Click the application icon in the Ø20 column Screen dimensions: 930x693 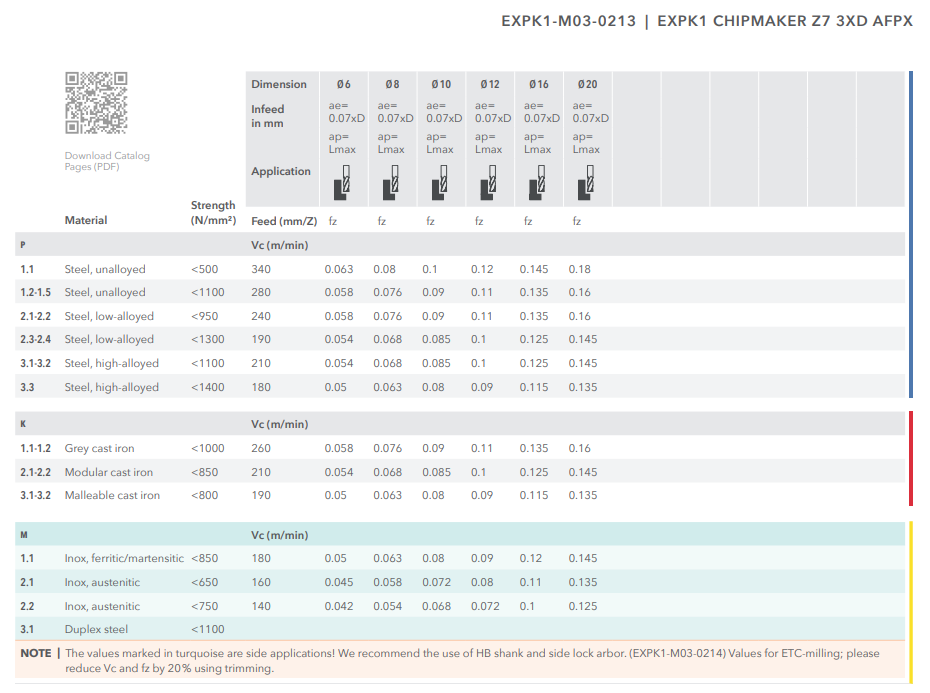(x=586, y=184)
